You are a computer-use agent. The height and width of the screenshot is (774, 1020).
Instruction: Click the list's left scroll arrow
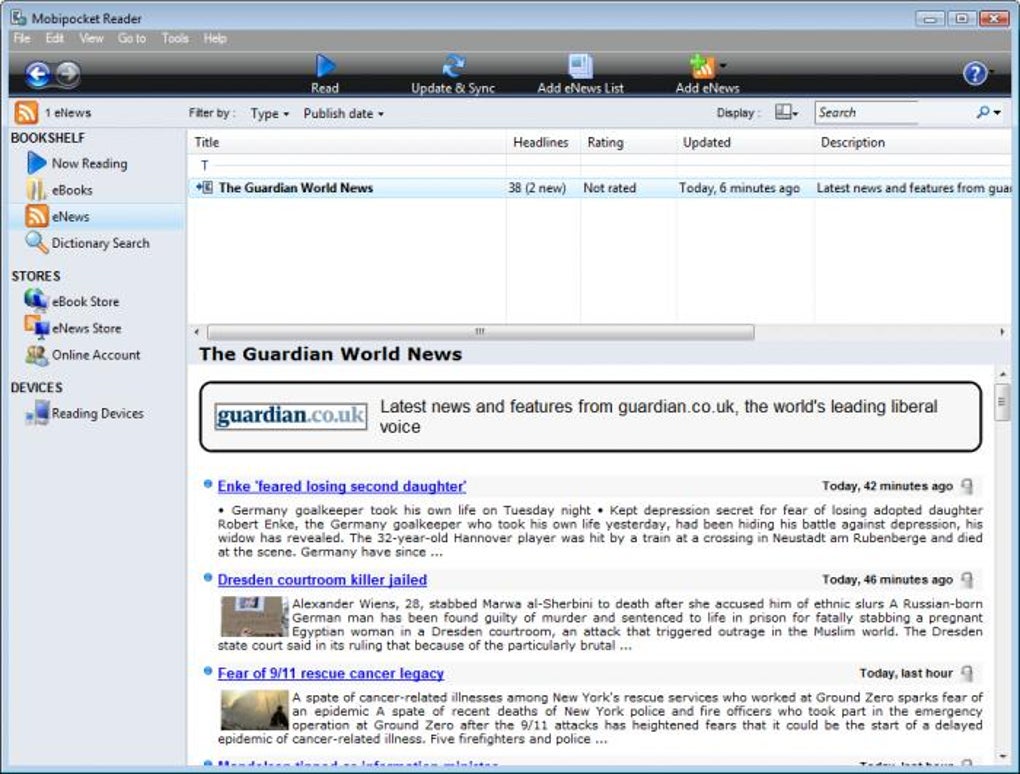pyautogui.click(x=196, y=332)
